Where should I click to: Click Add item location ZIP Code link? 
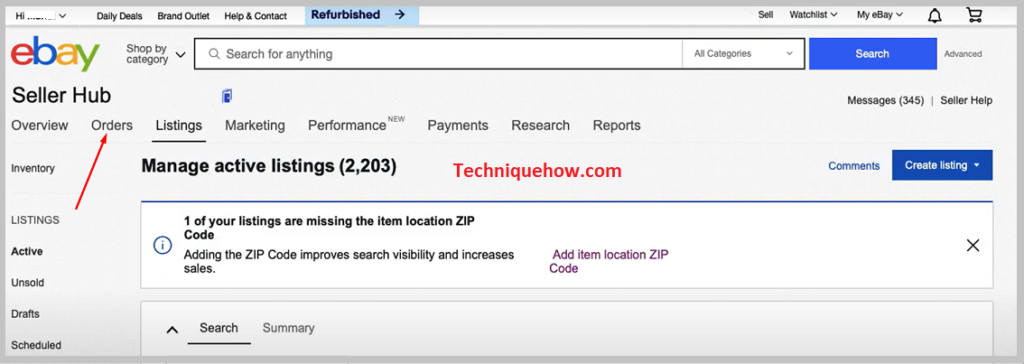[609, 261]
